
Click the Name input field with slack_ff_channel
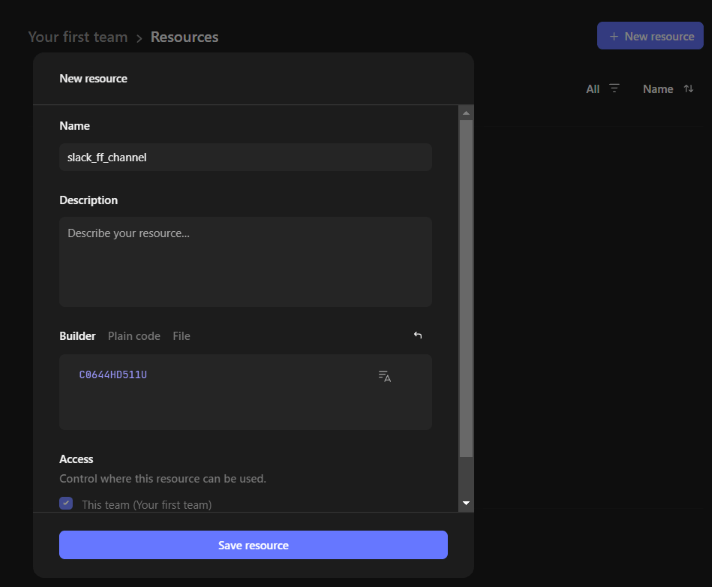245,157
